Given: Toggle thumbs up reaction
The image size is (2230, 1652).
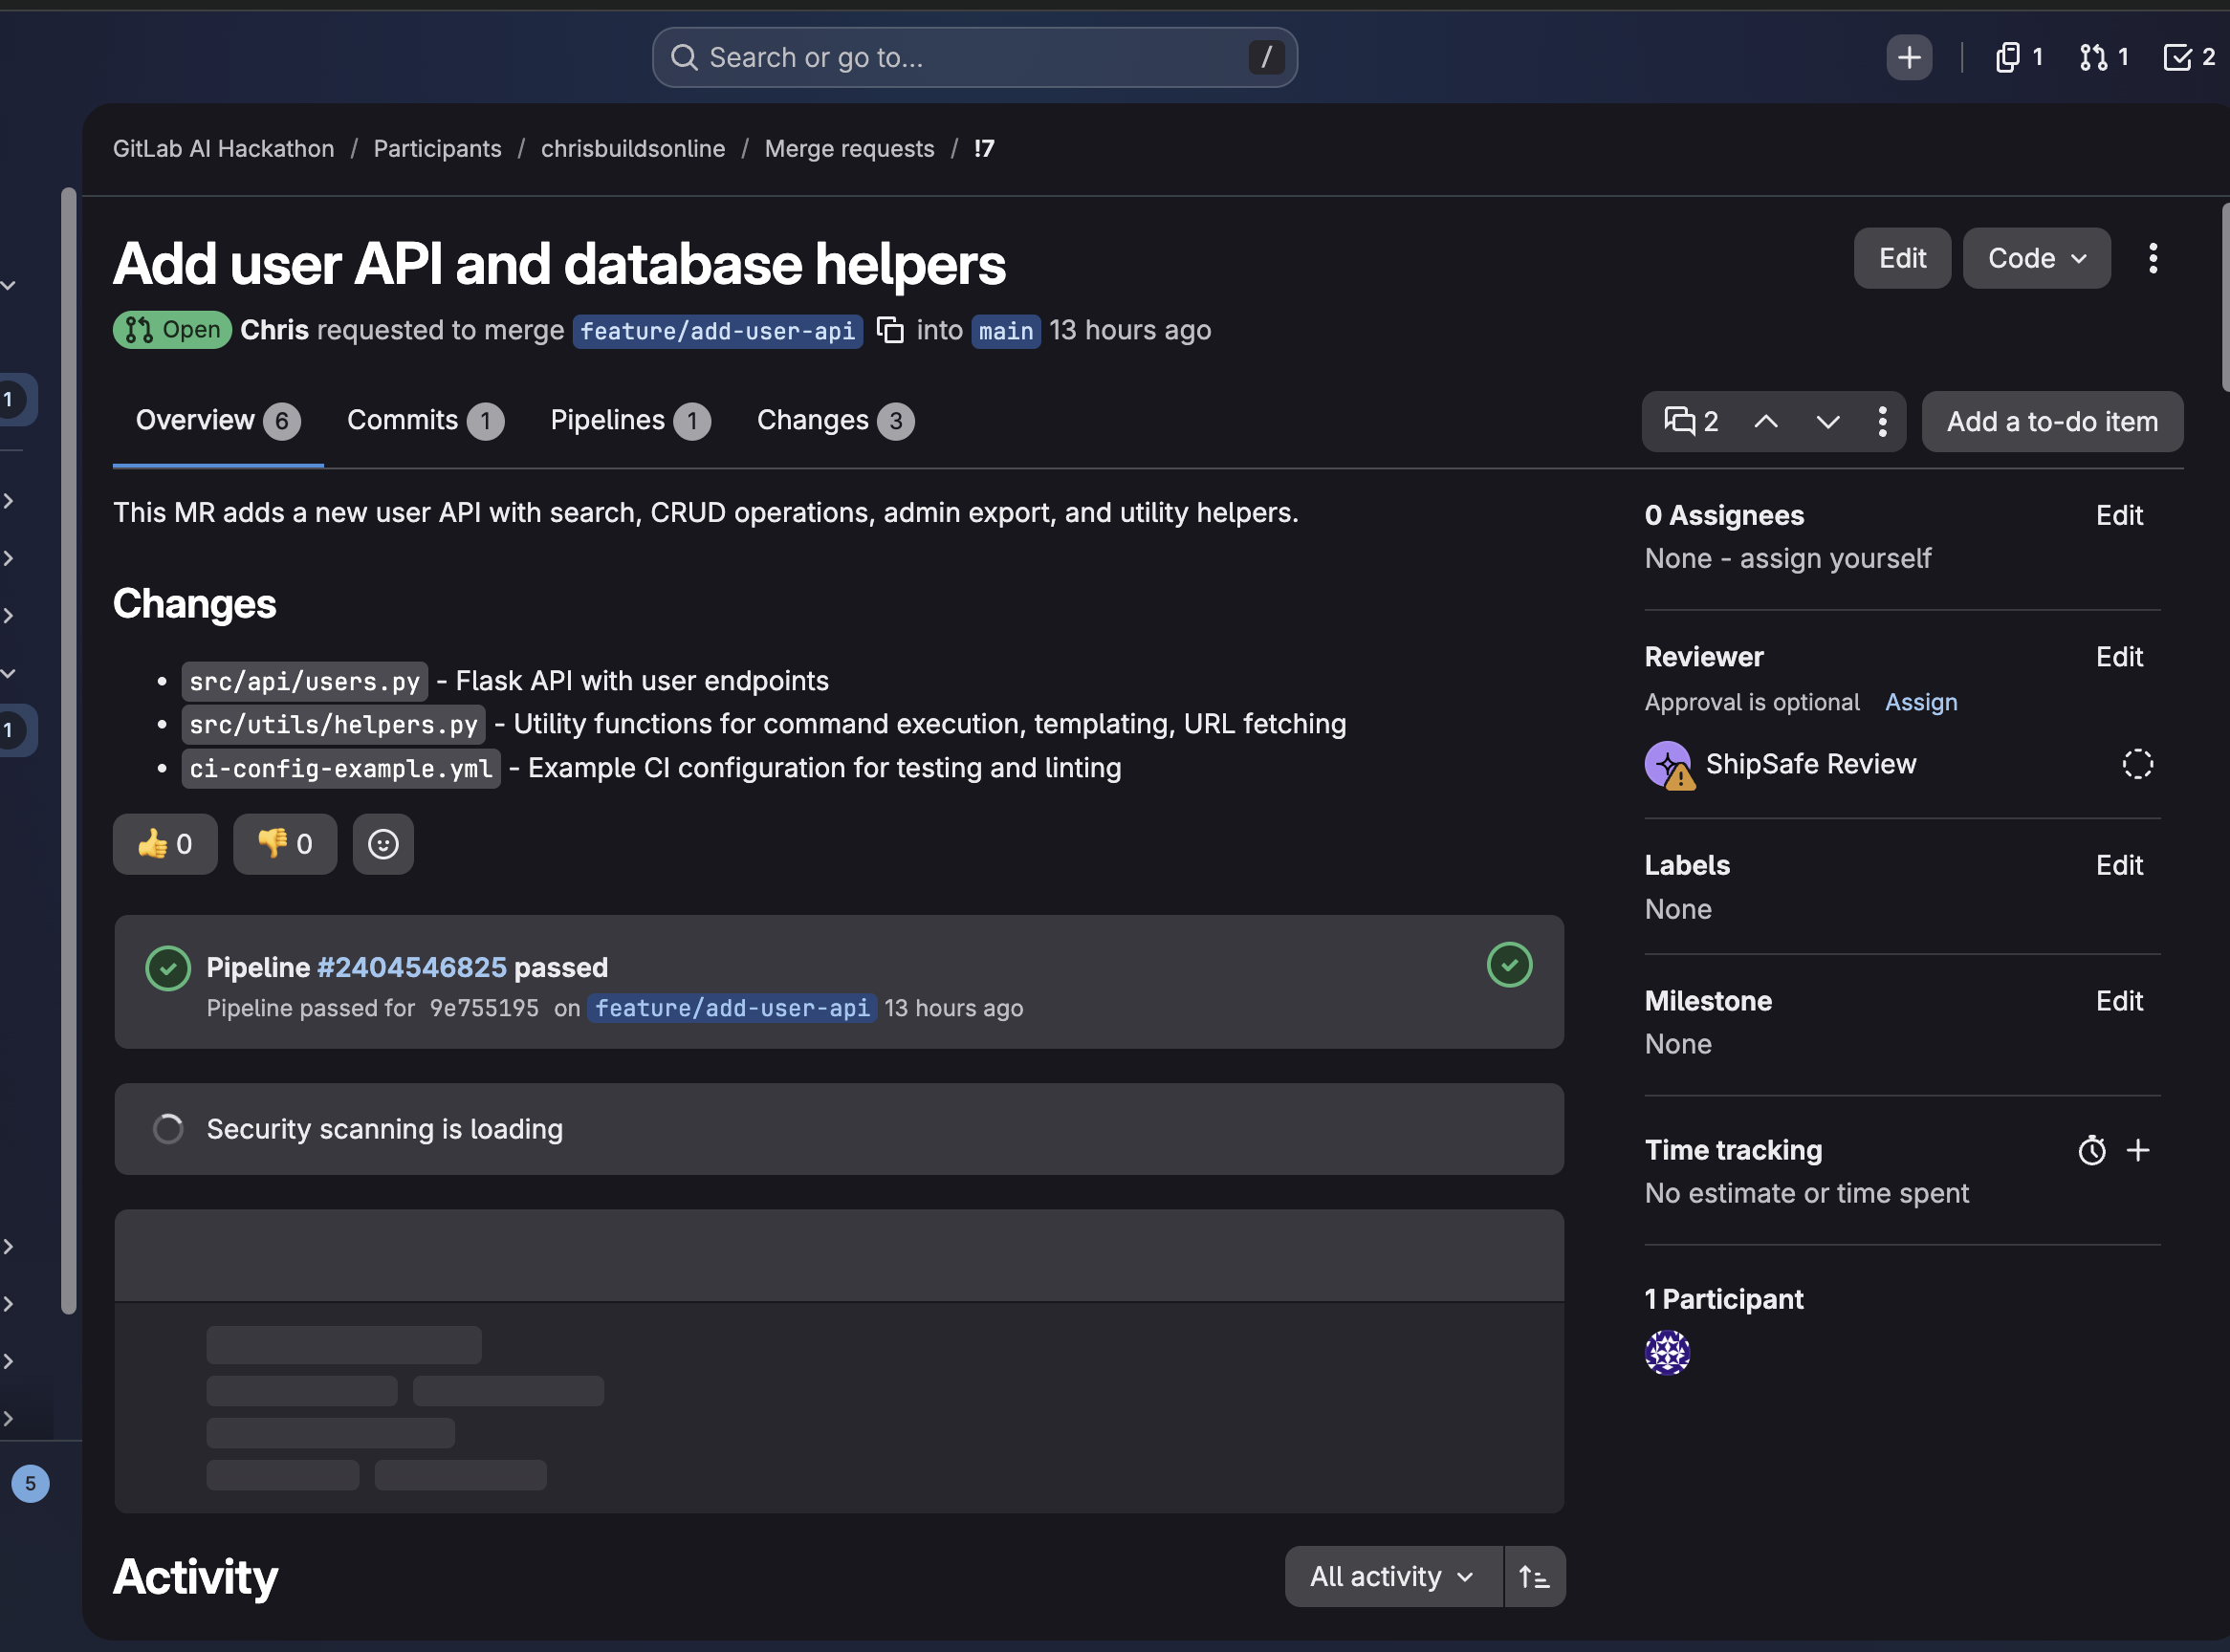Looking at the screenshot, I should (x=165, y=844).
